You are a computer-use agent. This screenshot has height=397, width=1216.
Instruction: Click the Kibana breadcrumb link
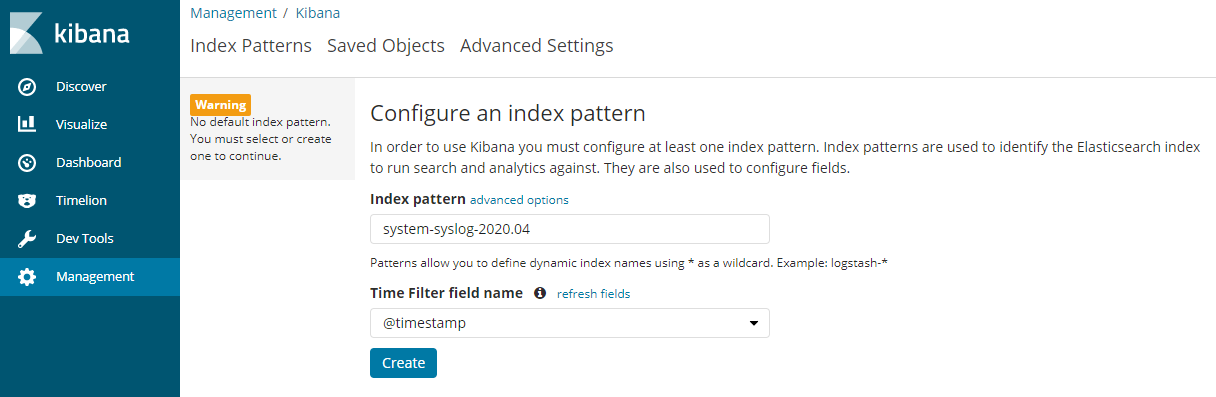[x=318, y=13]
